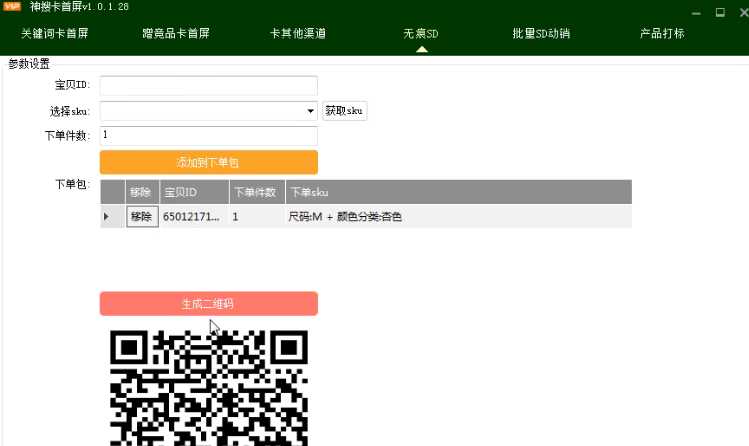Click the 获取sku button
The height and width of the screenshot is (446, 749).
point(344,111)
